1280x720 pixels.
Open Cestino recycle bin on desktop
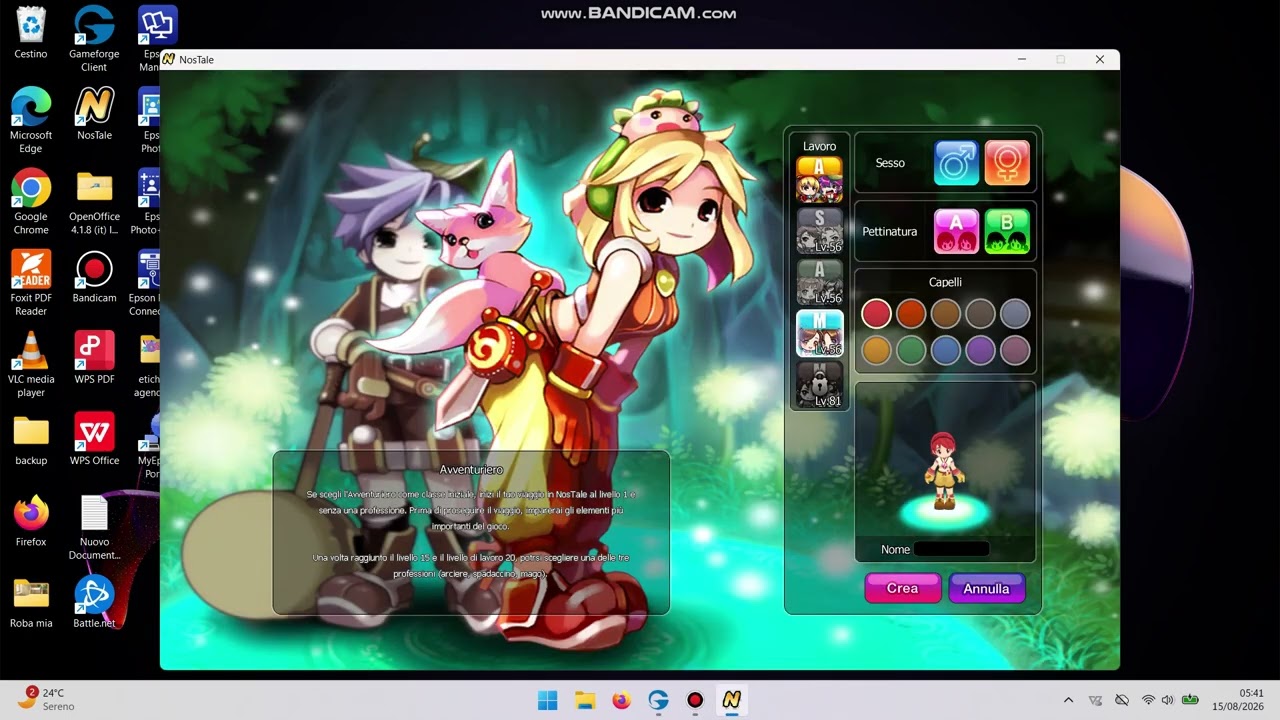click(31, 33)
